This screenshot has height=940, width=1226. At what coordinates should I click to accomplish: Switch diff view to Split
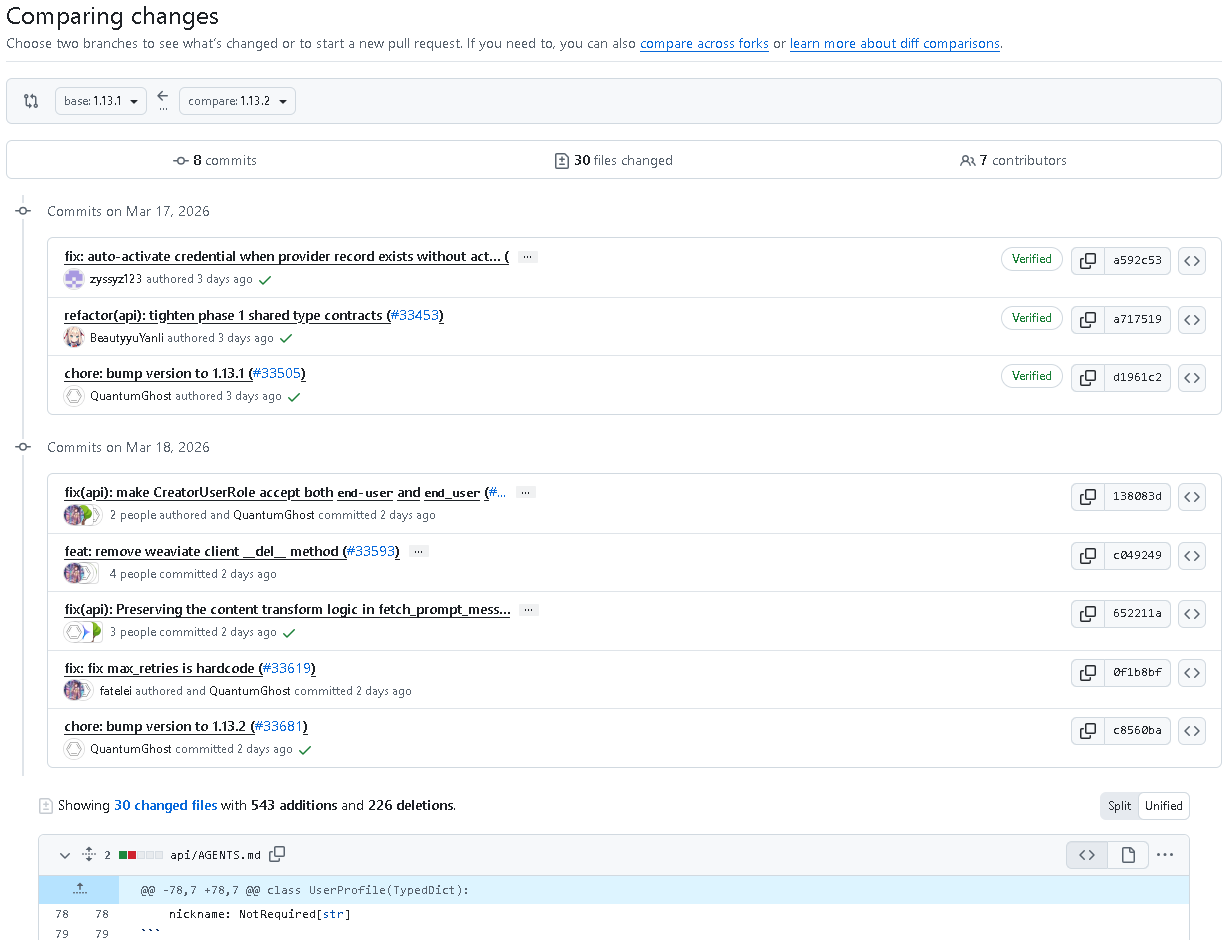[1119, 806]
